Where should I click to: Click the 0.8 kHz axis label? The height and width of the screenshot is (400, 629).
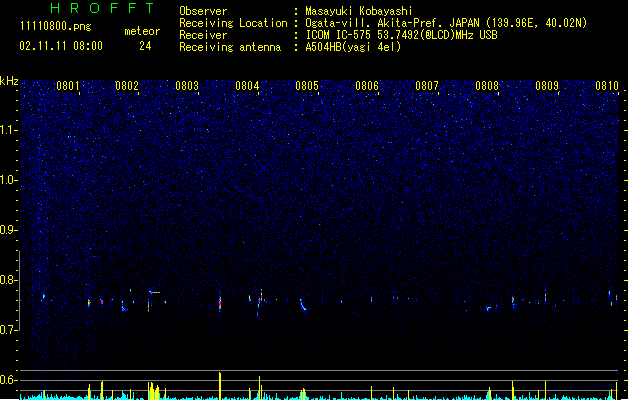point(9,280)
